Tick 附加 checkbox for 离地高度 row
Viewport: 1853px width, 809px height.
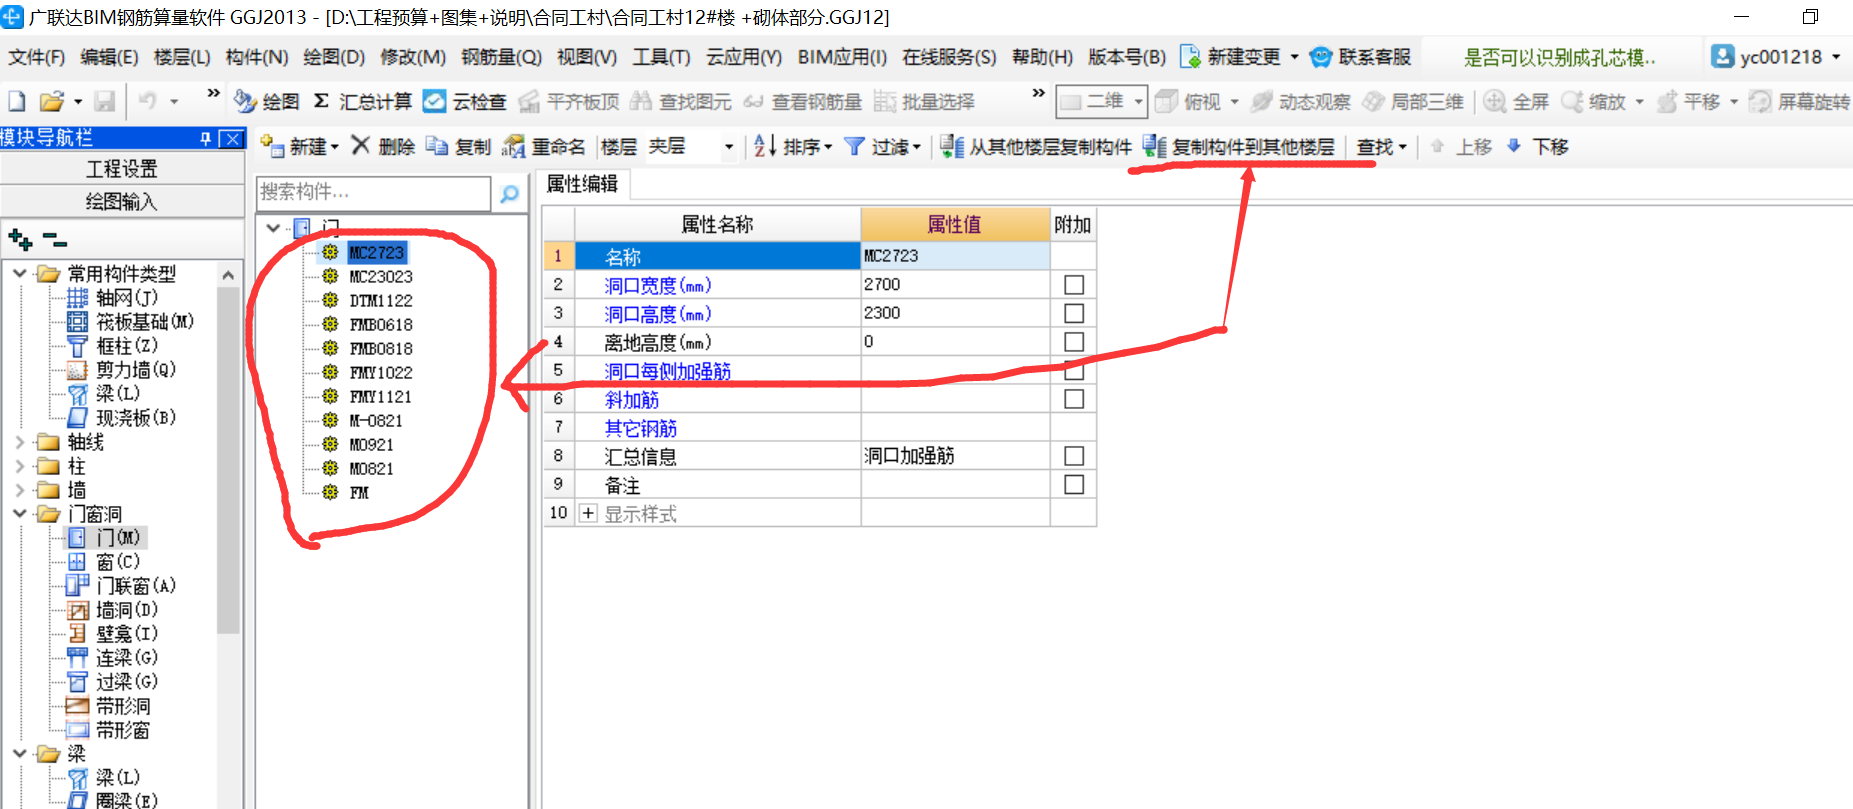click(x=1074, y=342)
